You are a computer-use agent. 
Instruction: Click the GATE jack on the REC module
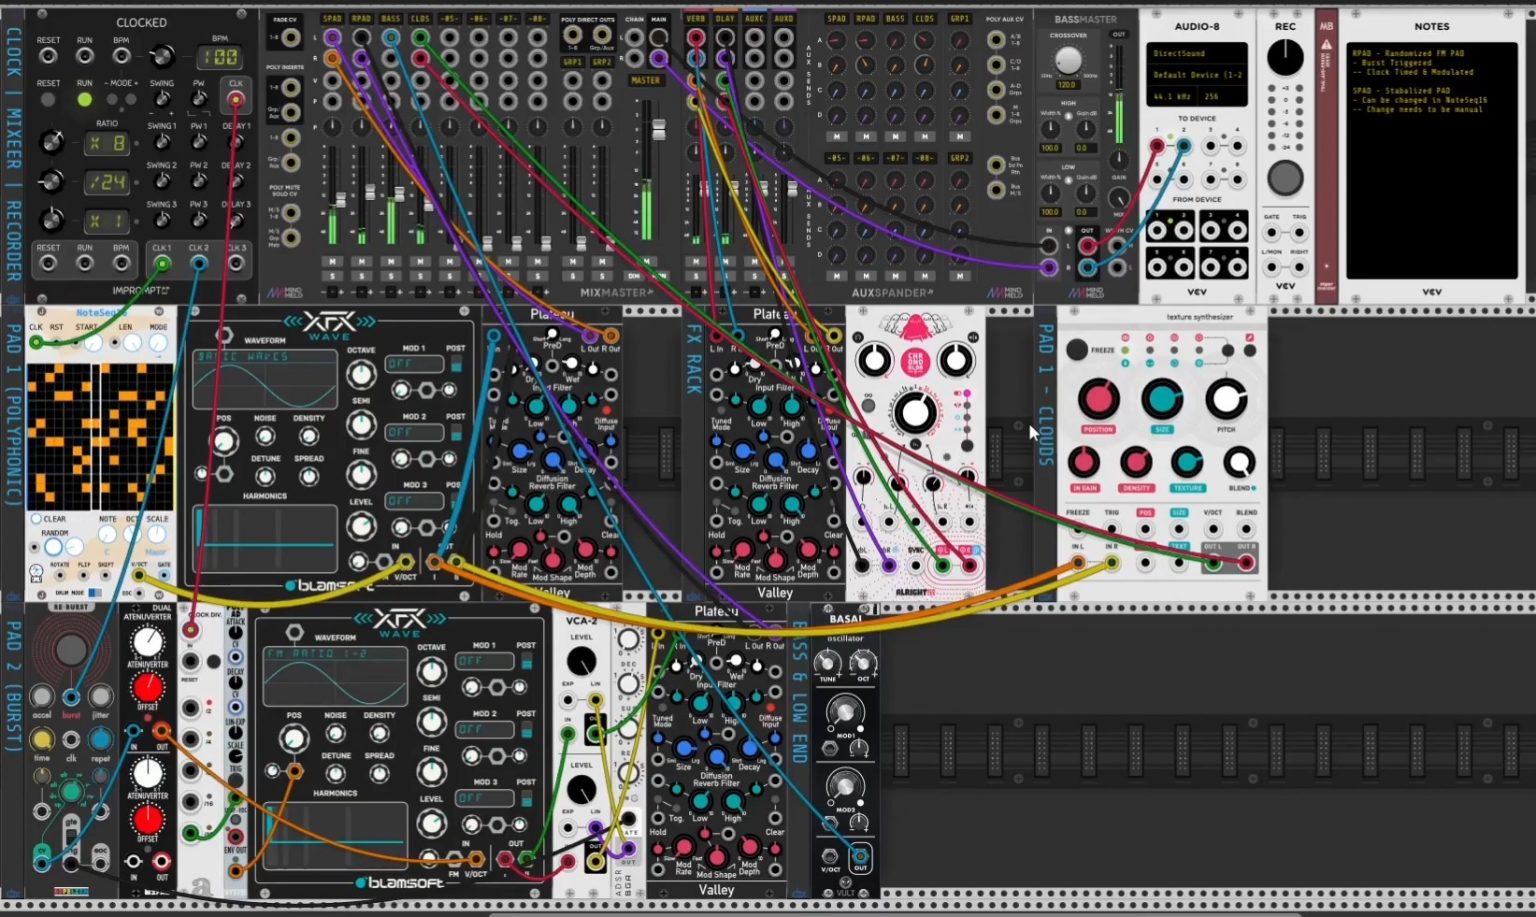click(1271, 233)
